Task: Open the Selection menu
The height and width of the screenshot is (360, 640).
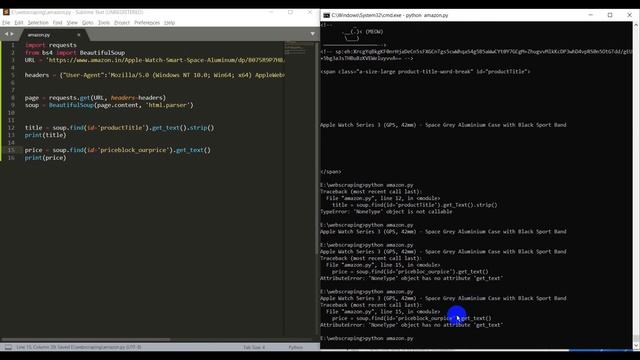Action: [38, 22]
